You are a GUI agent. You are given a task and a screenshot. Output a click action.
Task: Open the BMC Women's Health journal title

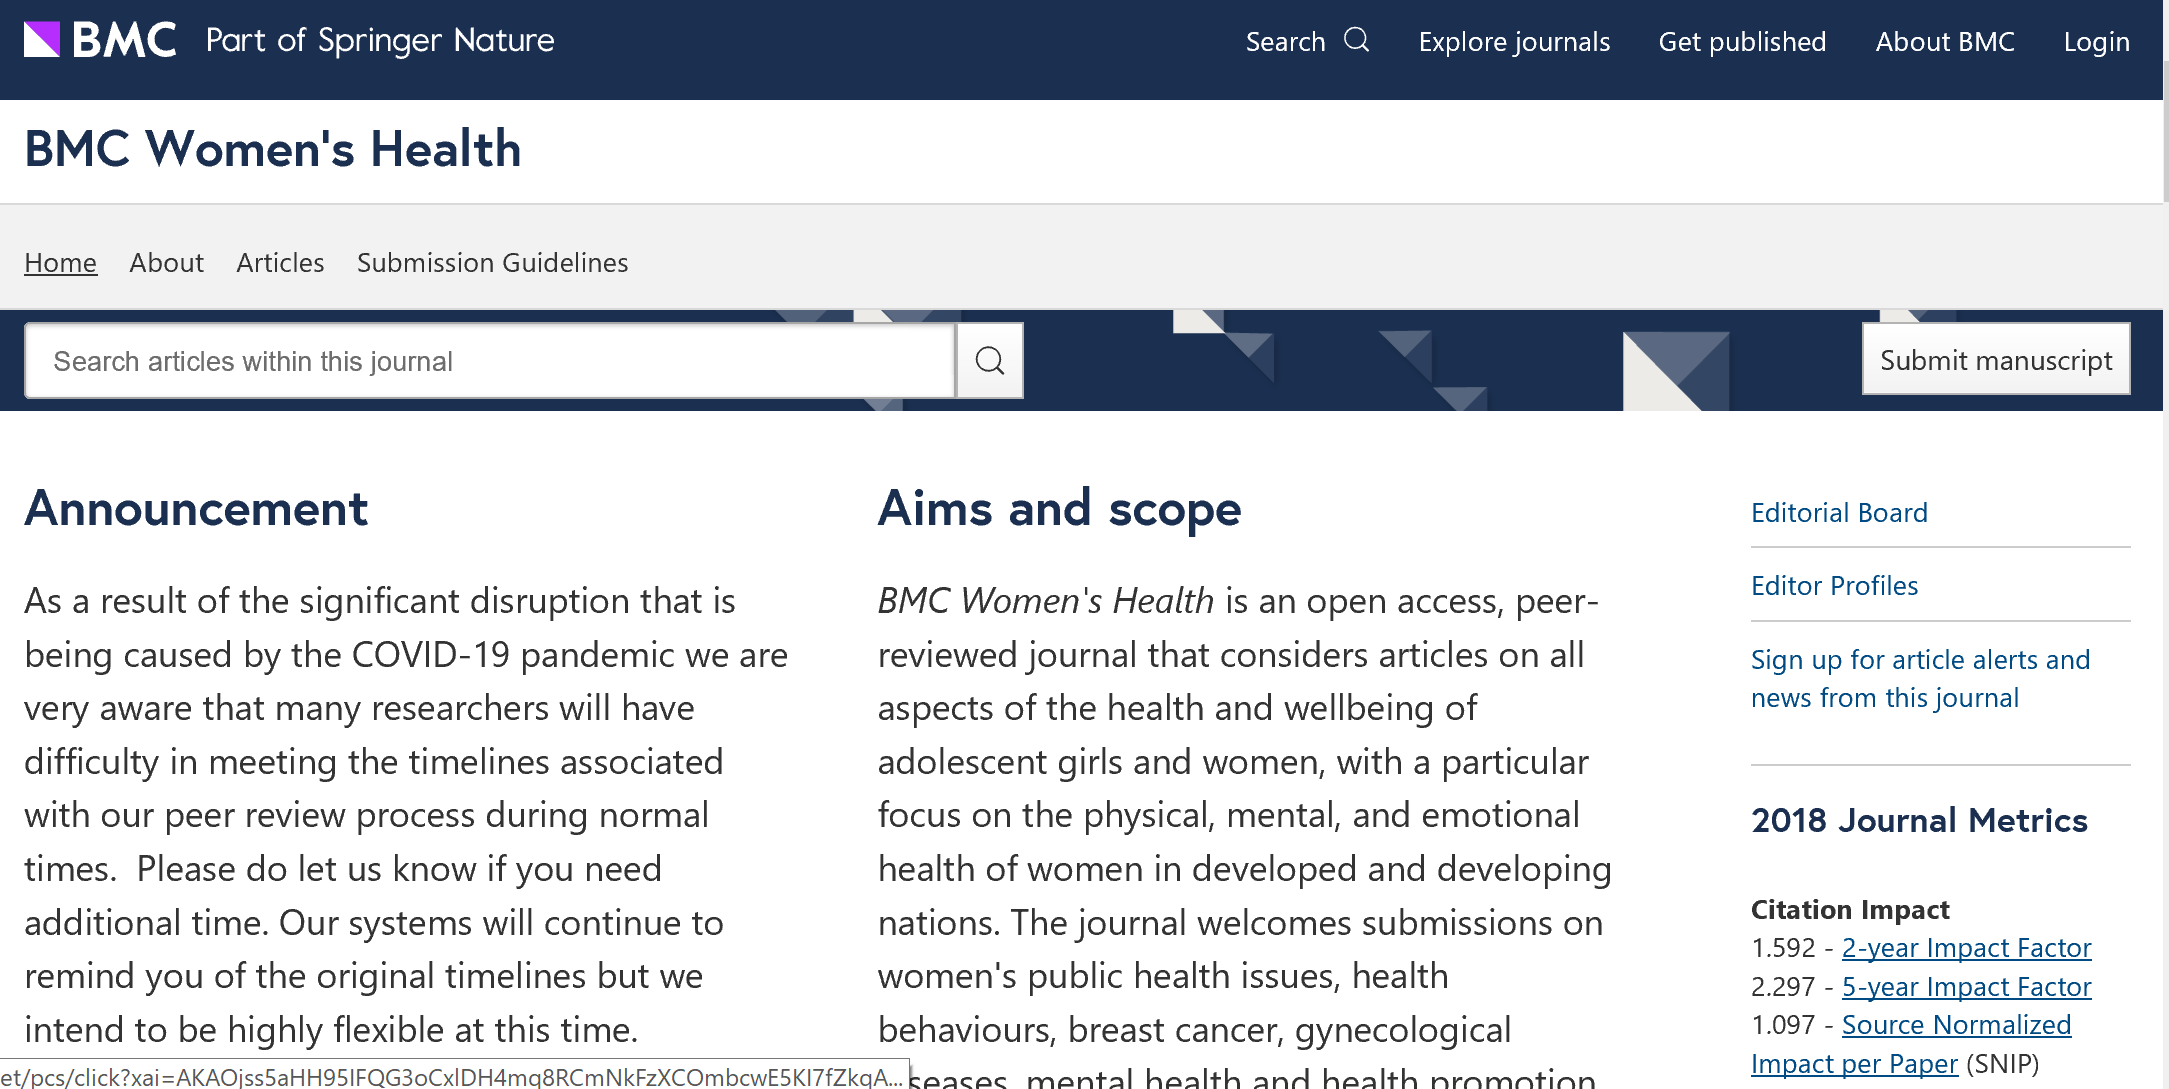[x=273, y=149]
